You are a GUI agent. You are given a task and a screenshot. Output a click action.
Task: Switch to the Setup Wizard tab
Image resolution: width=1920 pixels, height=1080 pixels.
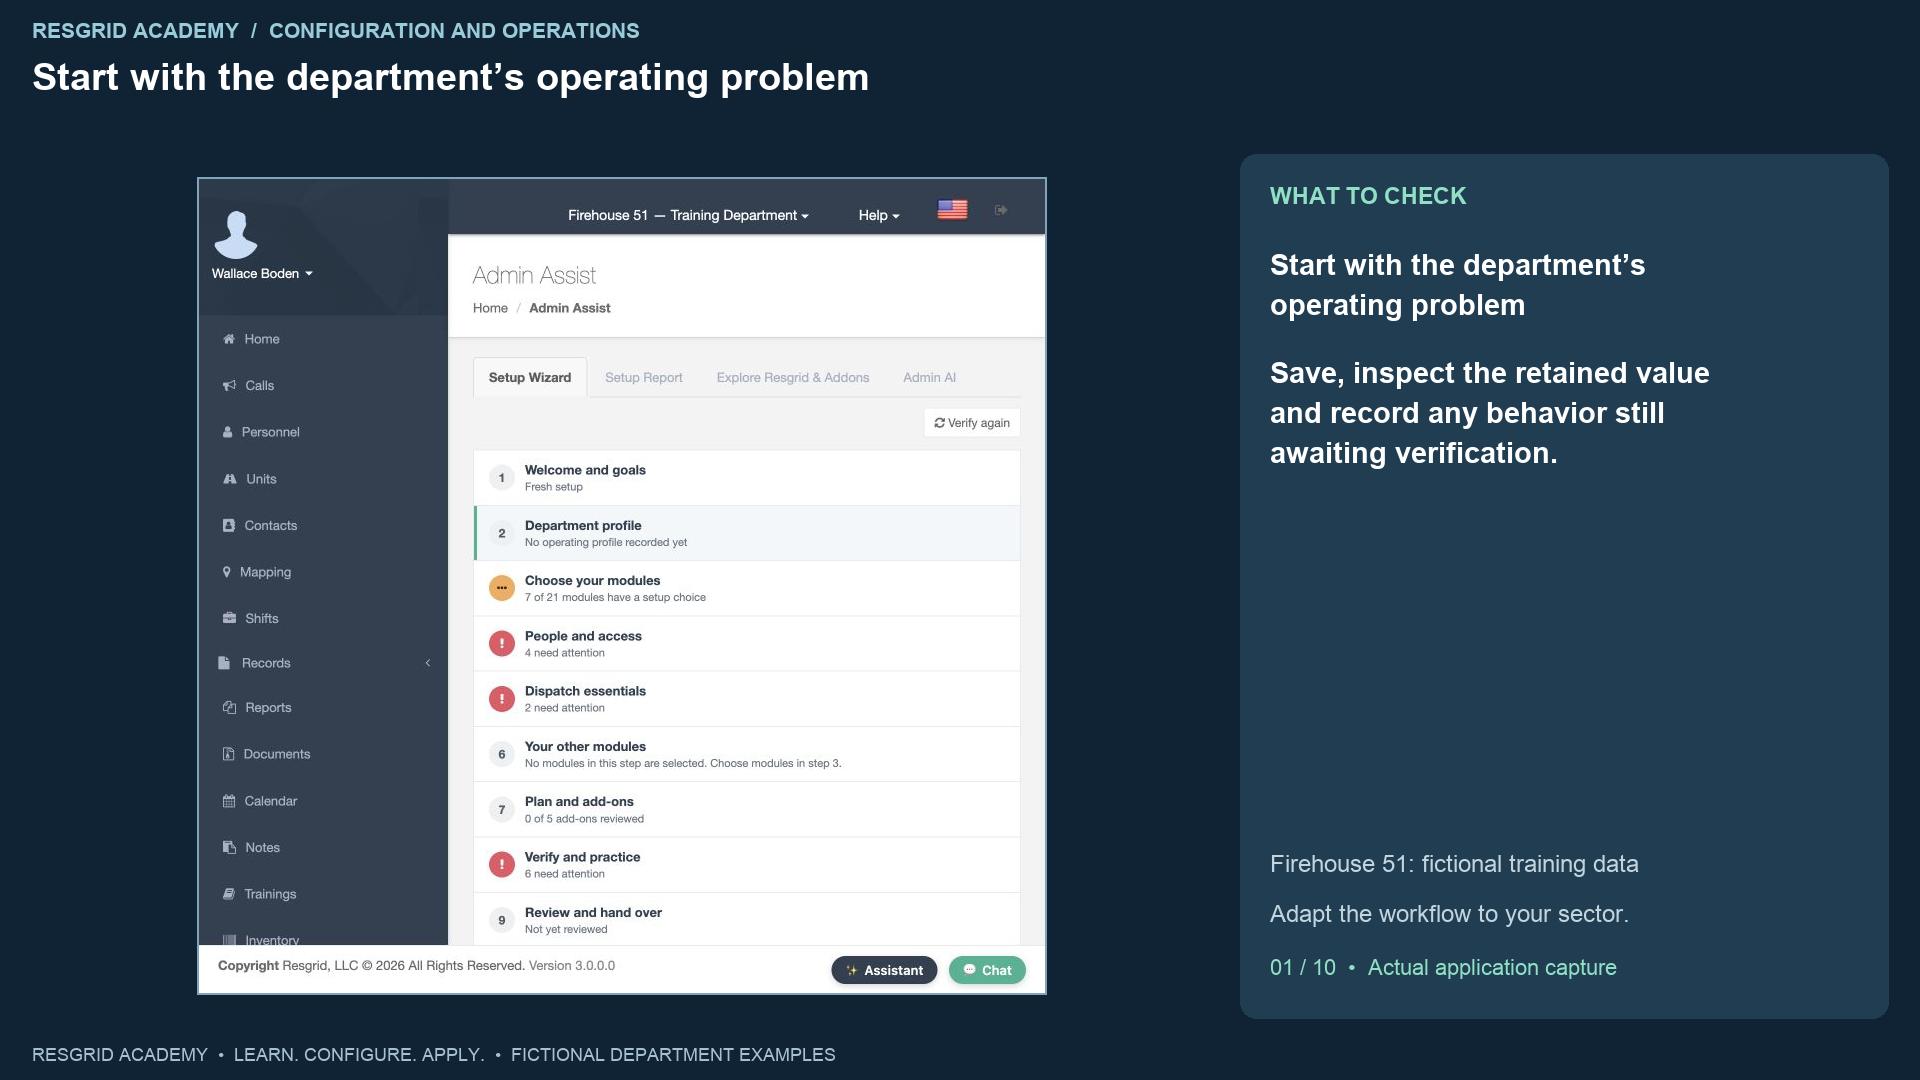pos(530,377)
